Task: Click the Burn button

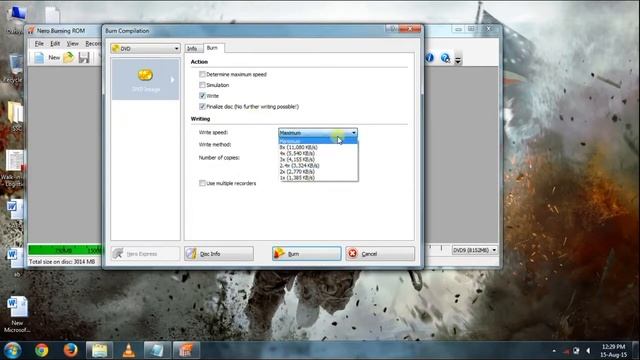Action: [x=307, y=253]
